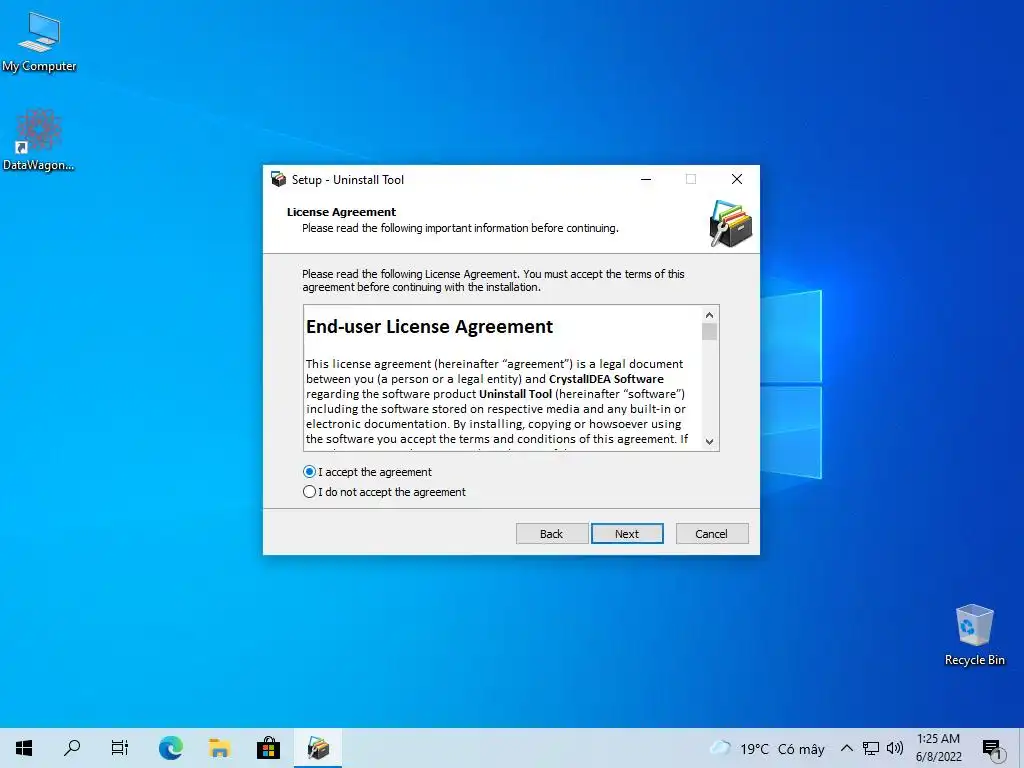Open the Recycle Bin desktop icon
Screen dimensions: 1024x768
tap(974, 635)
